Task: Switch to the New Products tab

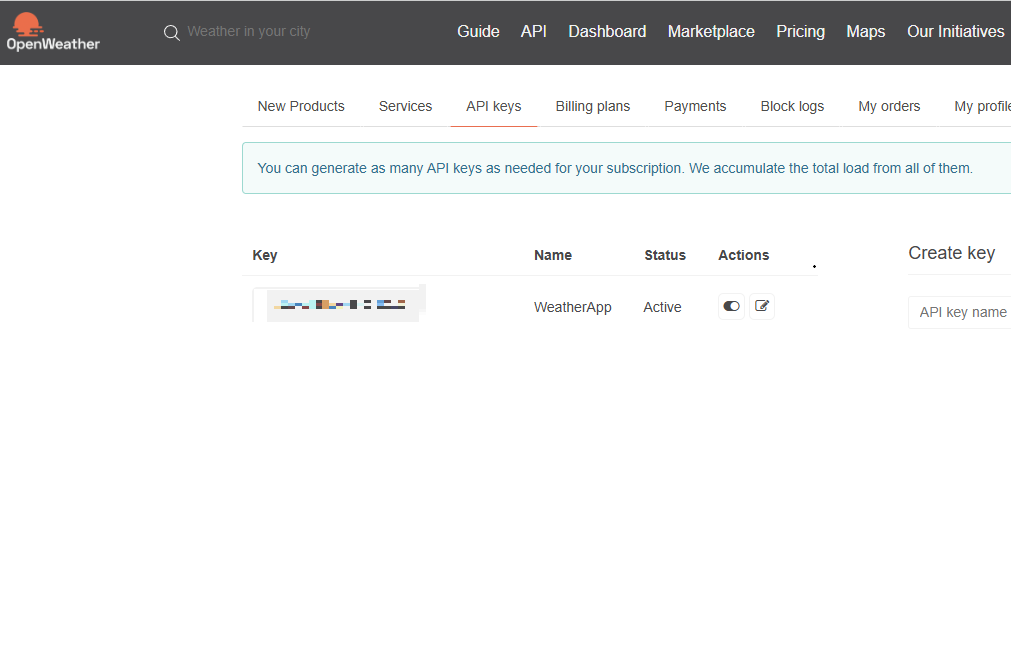Action: tap(301, 106)
